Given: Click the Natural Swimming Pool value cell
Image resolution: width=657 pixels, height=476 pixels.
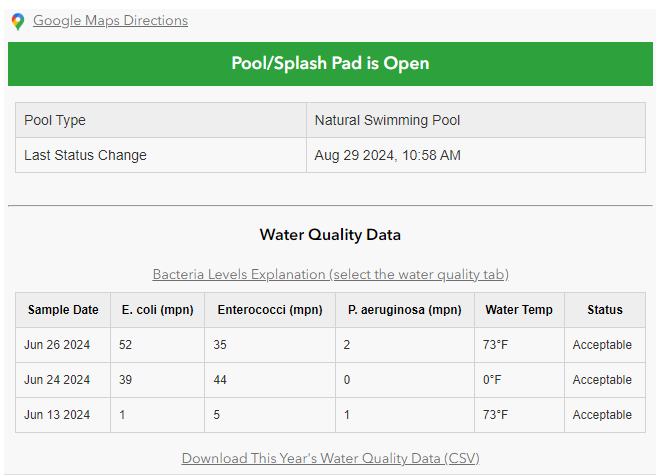Looking at the screenshot, I should [387, 120].
